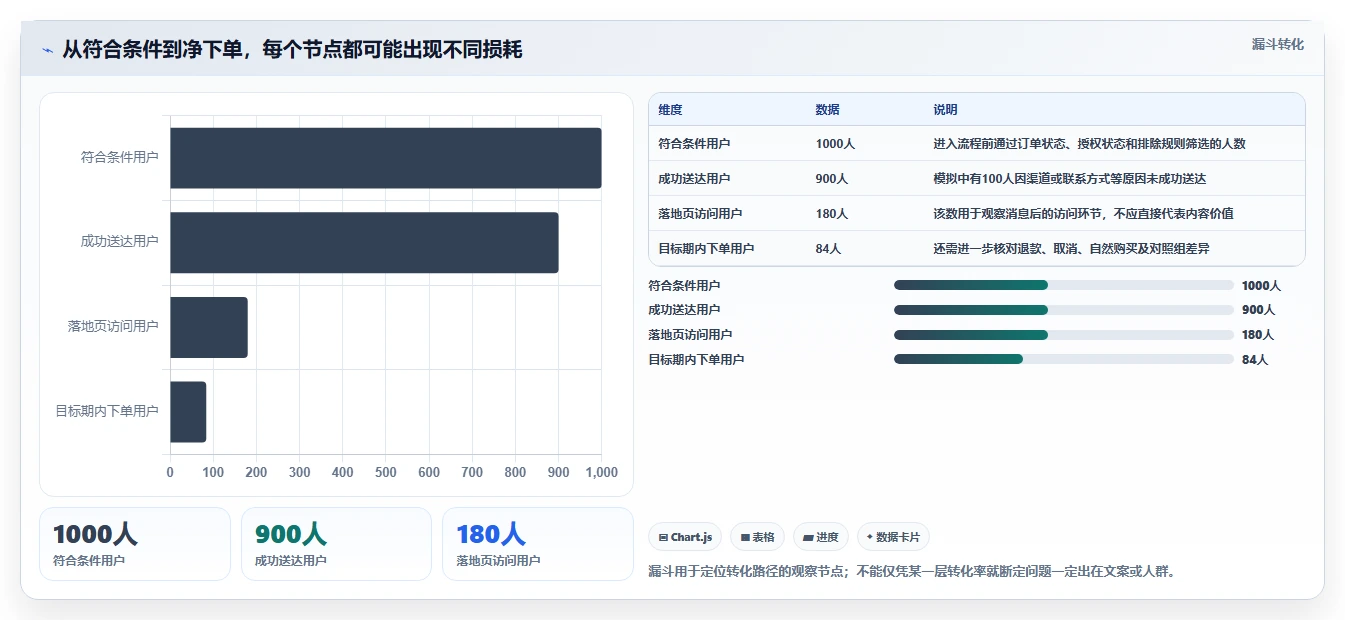
Task: Open the 900人 成功送达用户 data card
Action: click(x=336, y=544)
